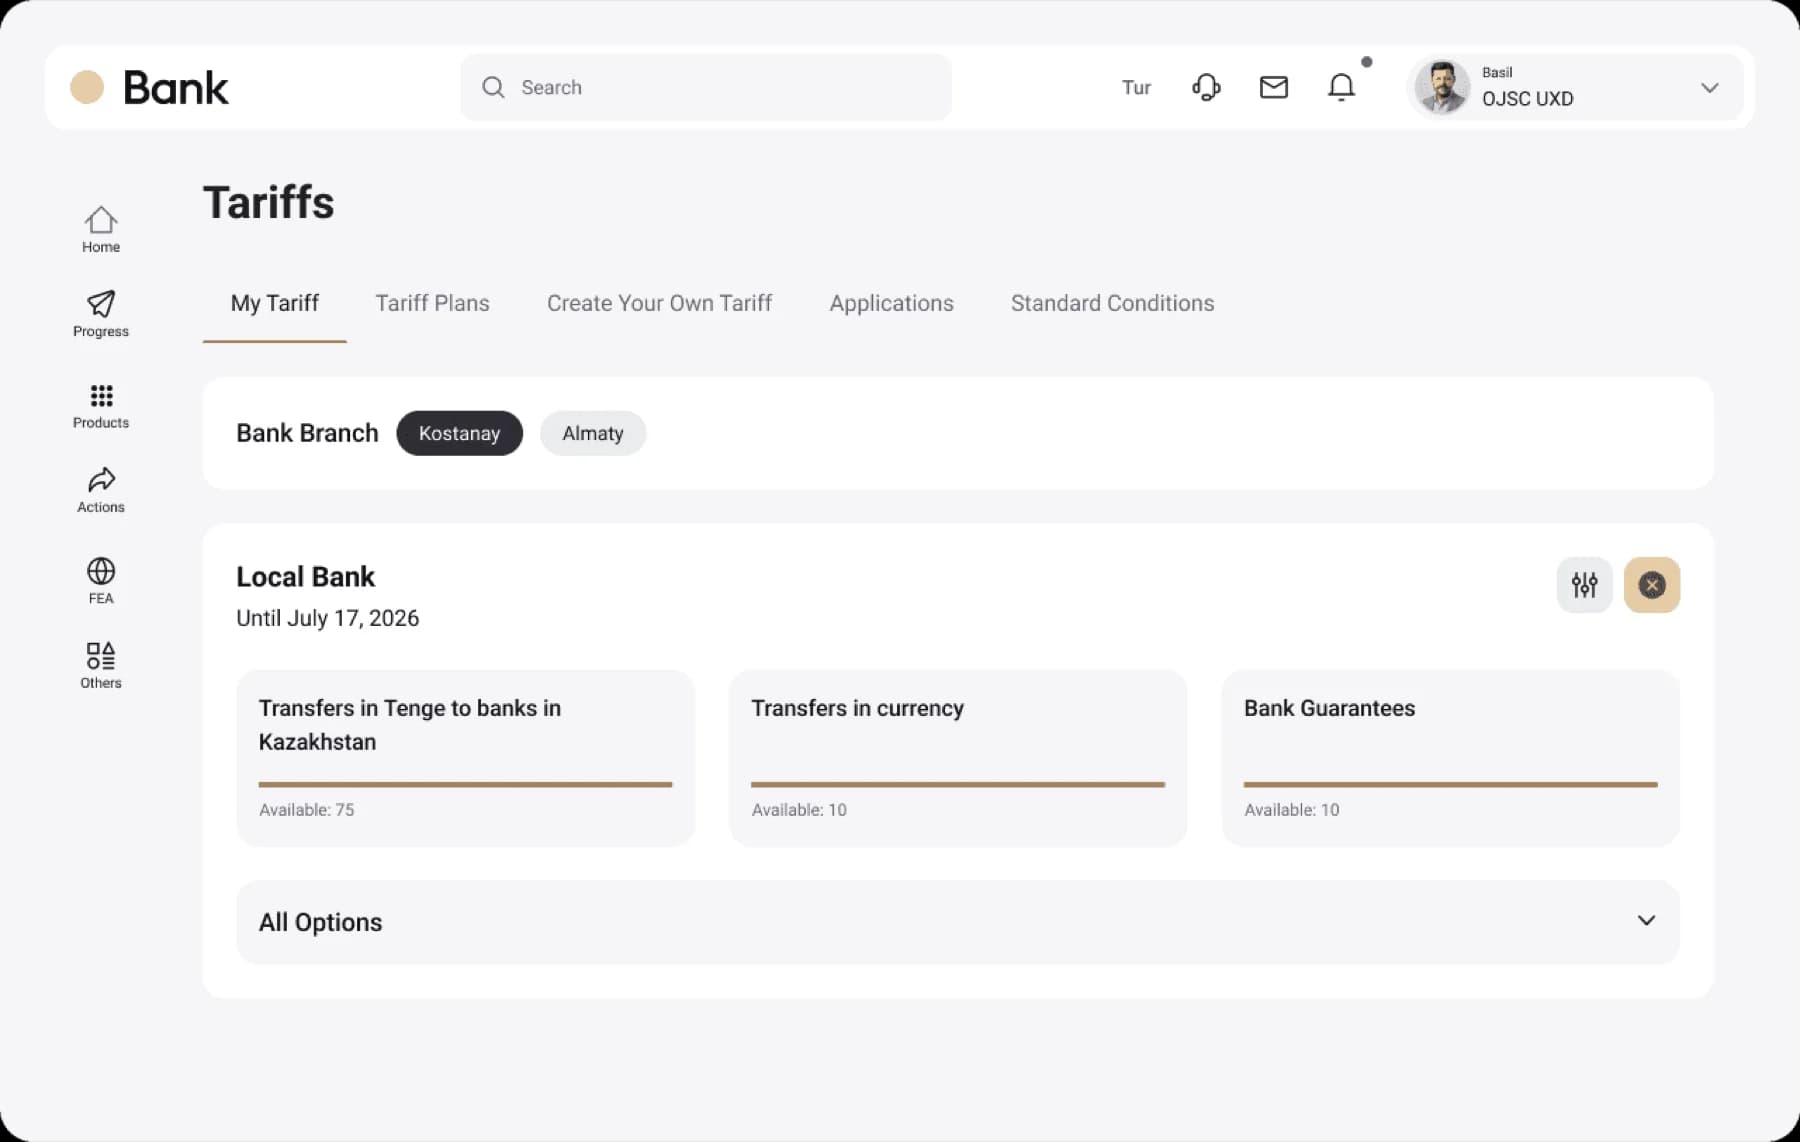Open the Others shapes icon
The width and height of the screenshot is (1800, 1142).
point(100,656)
